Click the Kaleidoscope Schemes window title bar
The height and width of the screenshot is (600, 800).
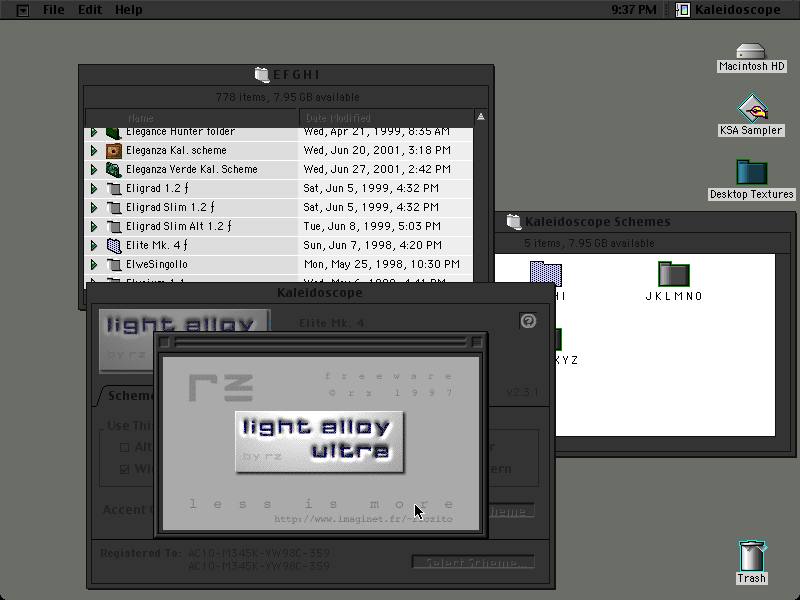coord(645,221)
